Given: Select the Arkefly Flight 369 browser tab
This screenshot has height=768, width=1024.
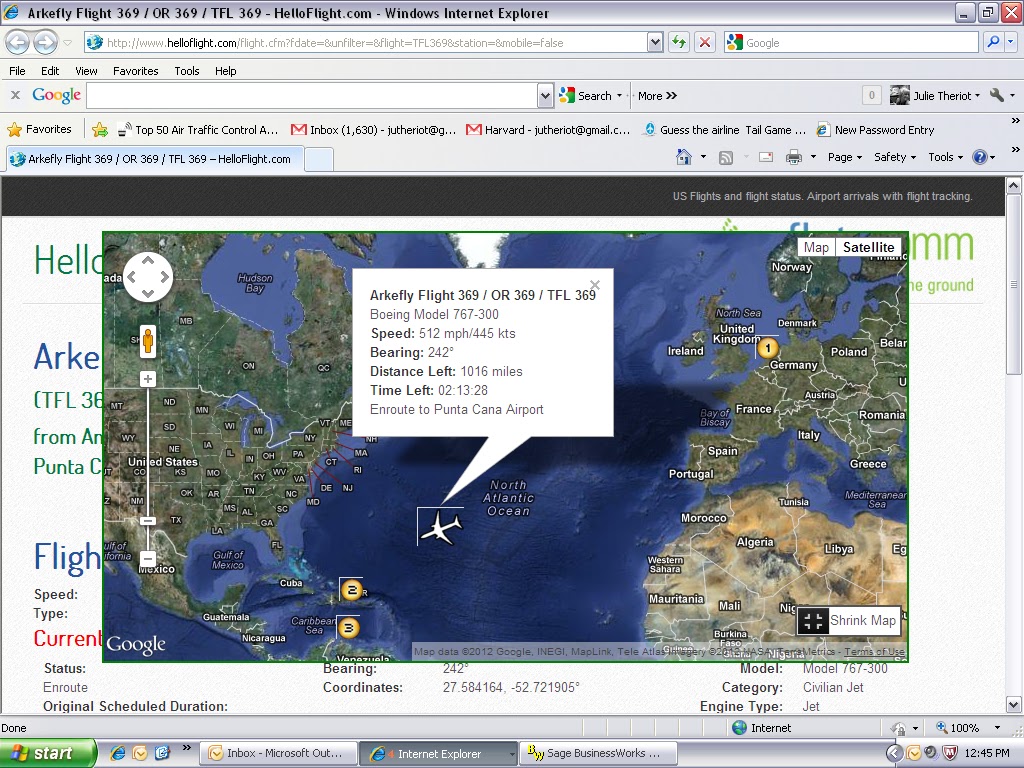Looking at the screenshot, I should pos(153,159).
